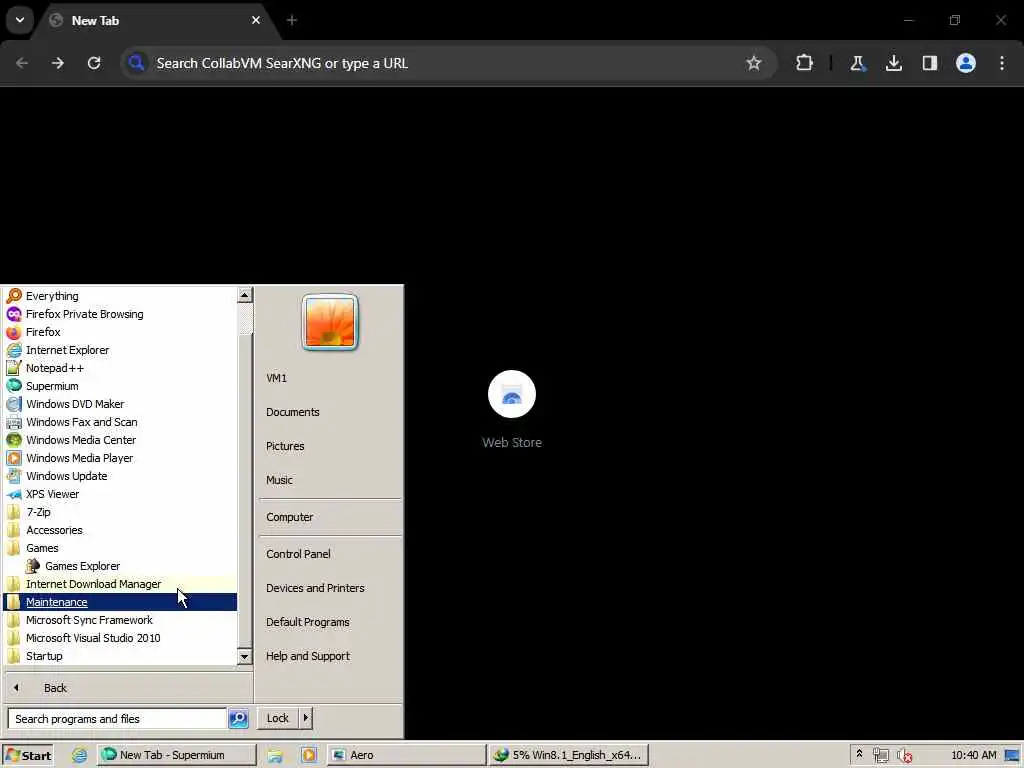Click the Start menu search magnifier button
This screenshot has height=768, width=1024.
[x=238, y=718]
